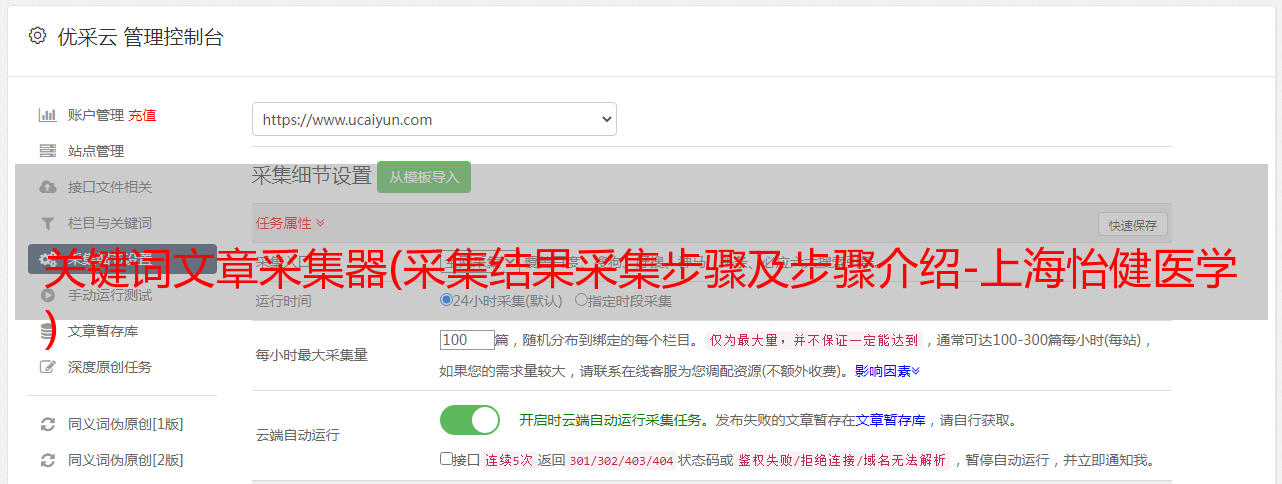1282x484 pixels.
Task: Open 同义词伪原创[1版] in the sidebar
Action: click(x=126, y=424)
